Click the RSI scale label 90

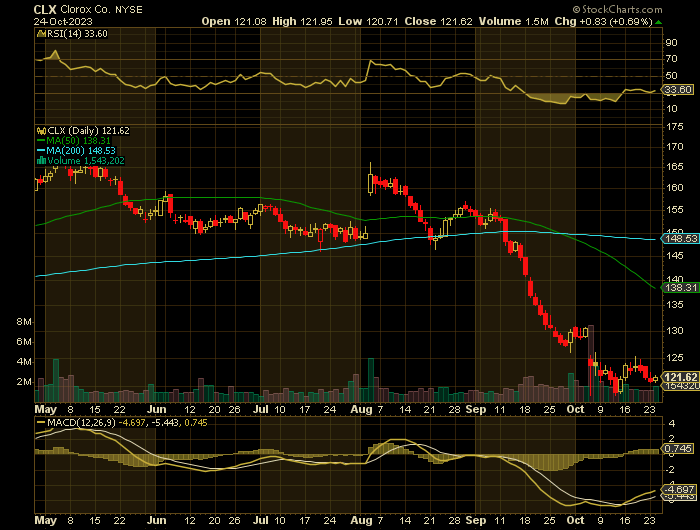pos(671,43)
